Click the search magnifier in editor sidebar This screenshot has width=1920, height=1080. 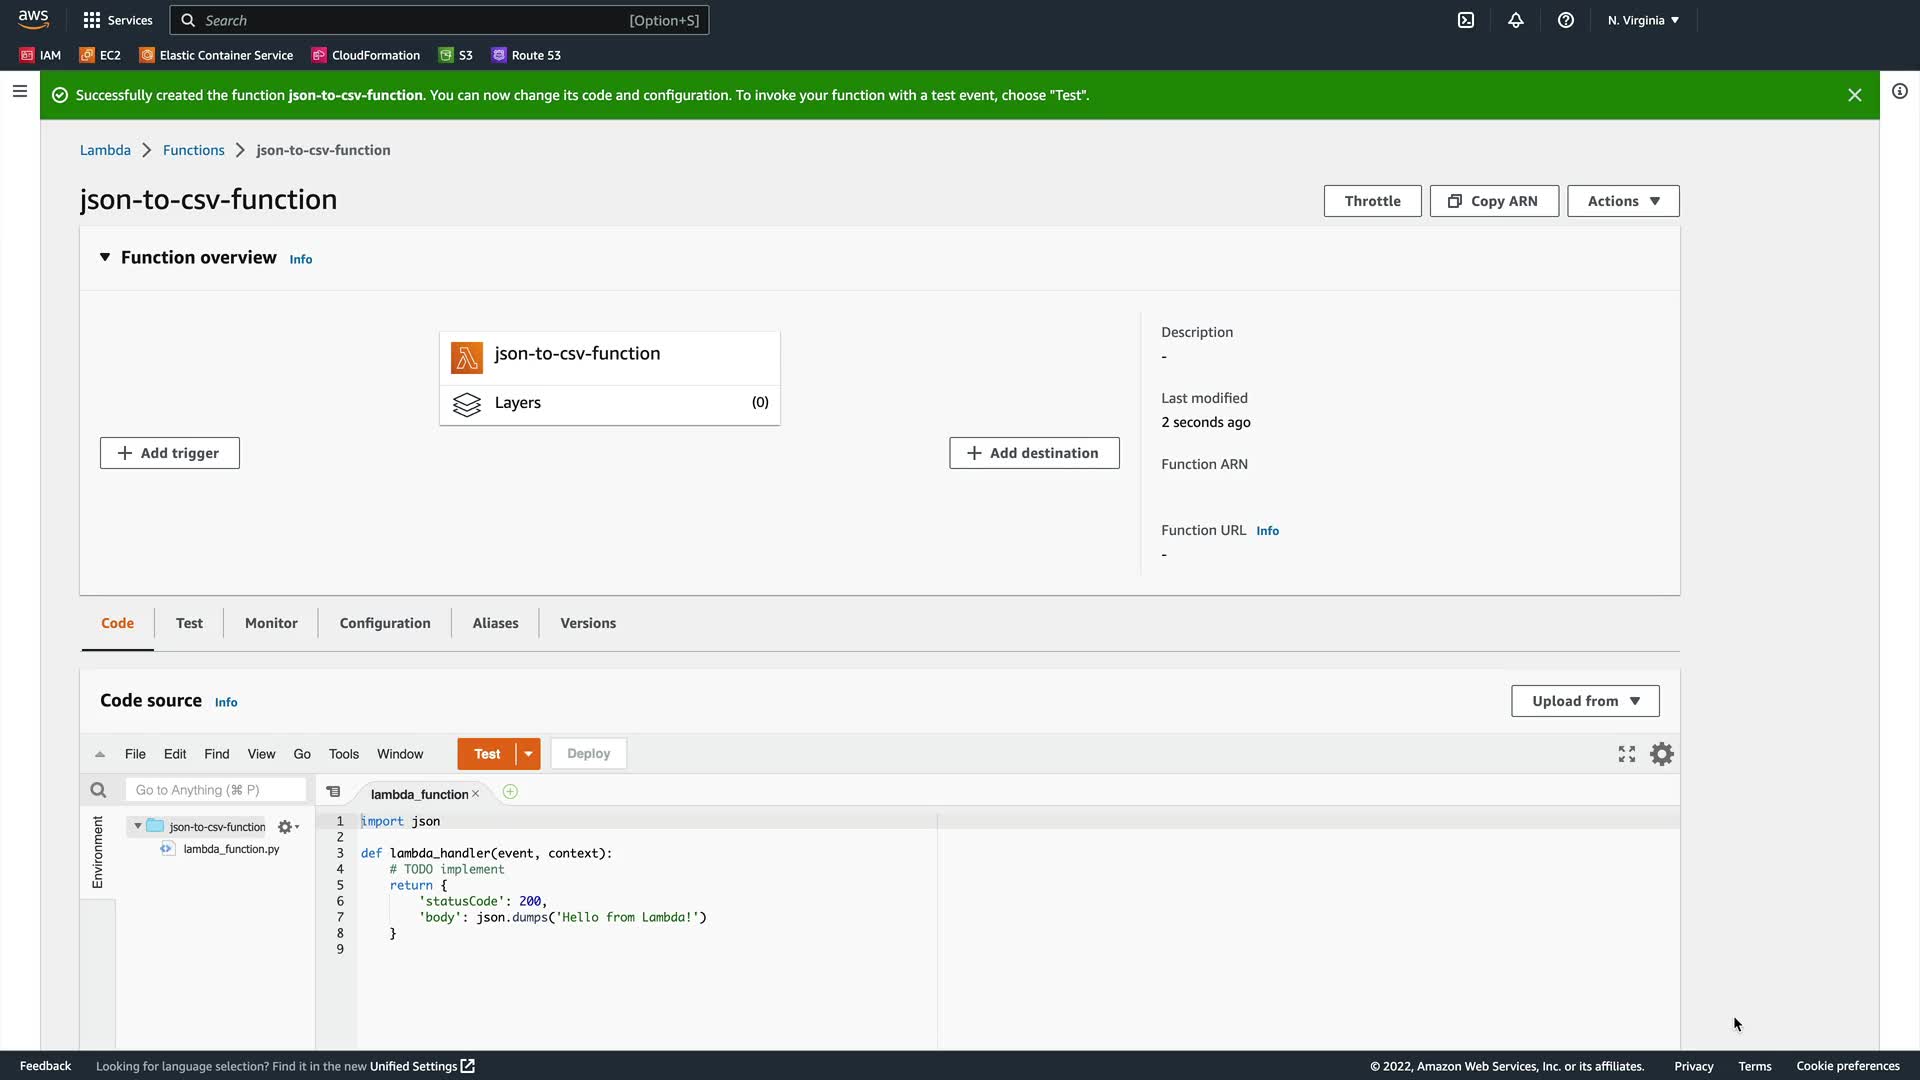pos(98,790)
